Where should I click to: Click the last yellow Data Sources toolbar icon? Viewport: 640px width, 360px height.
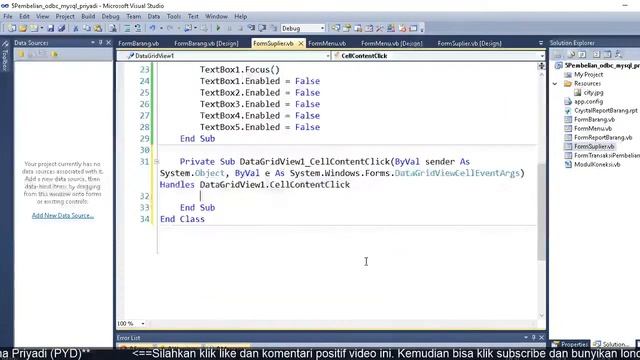54,54
